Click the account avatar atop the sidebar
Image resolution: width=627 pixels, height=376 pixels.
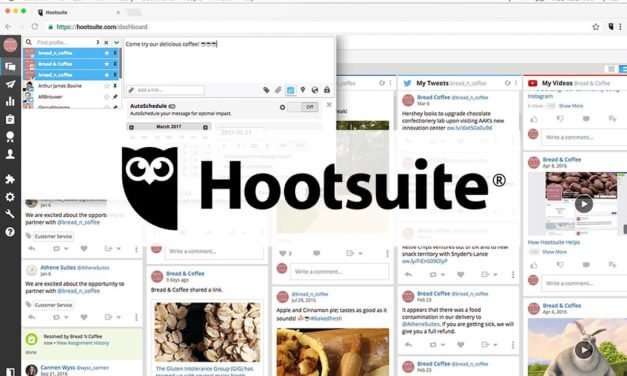[x=10, y=45]
